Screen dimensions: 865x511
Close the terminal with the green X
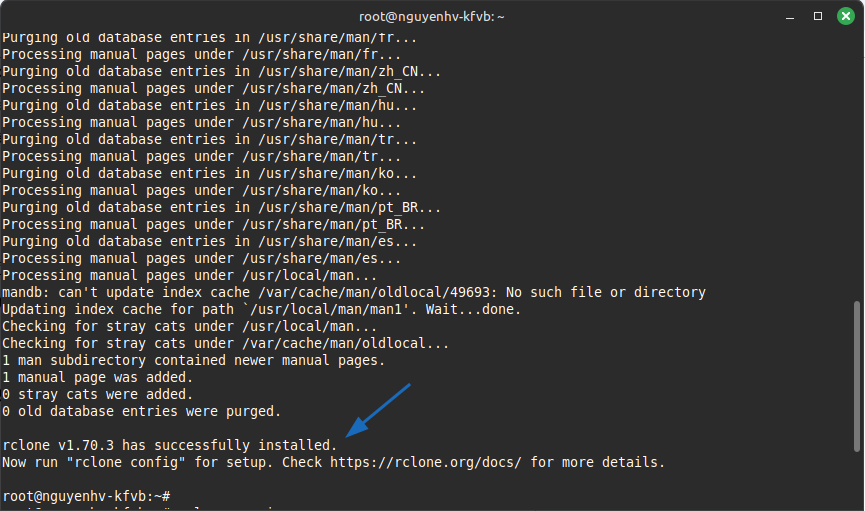(x=843, y=16)
